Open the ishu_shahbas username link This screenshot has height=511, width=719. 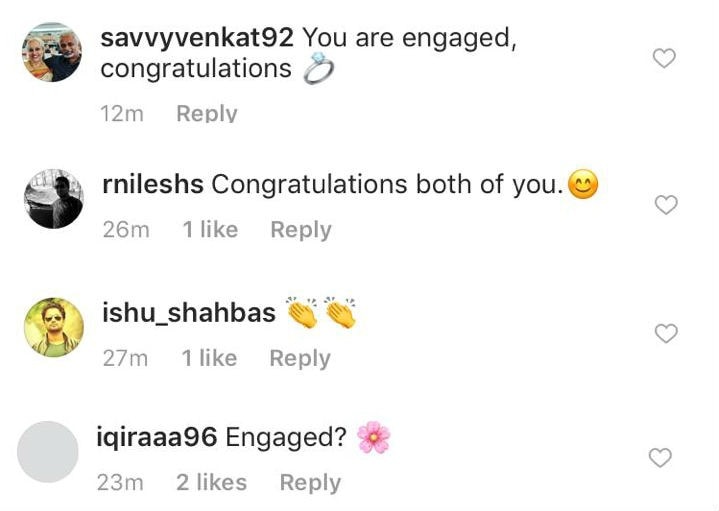tap(189, 313)
